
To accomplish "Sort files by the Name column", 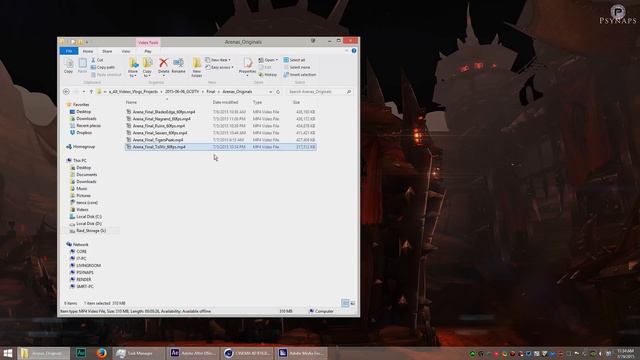I will [x=131, y=102].
